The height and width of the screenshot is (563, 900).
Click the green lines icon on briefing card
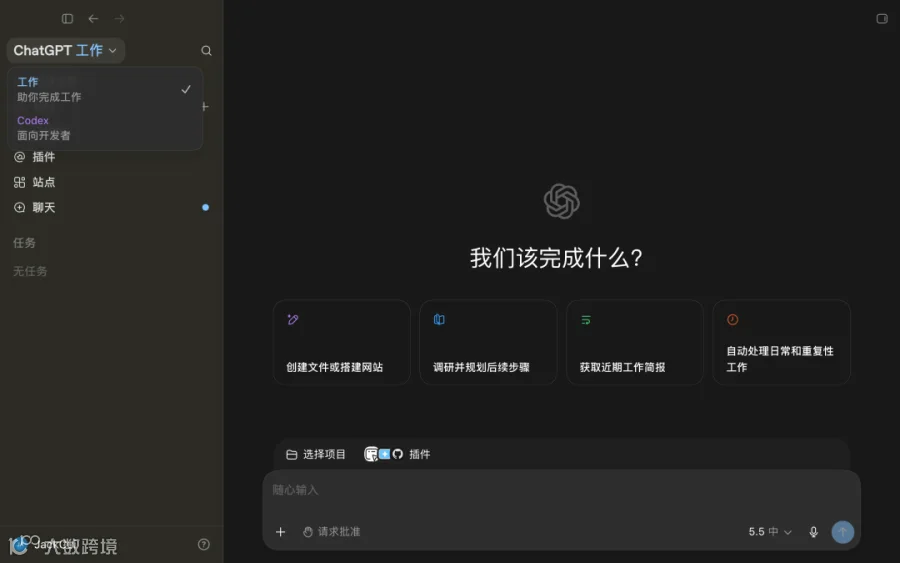coord(586,320)
